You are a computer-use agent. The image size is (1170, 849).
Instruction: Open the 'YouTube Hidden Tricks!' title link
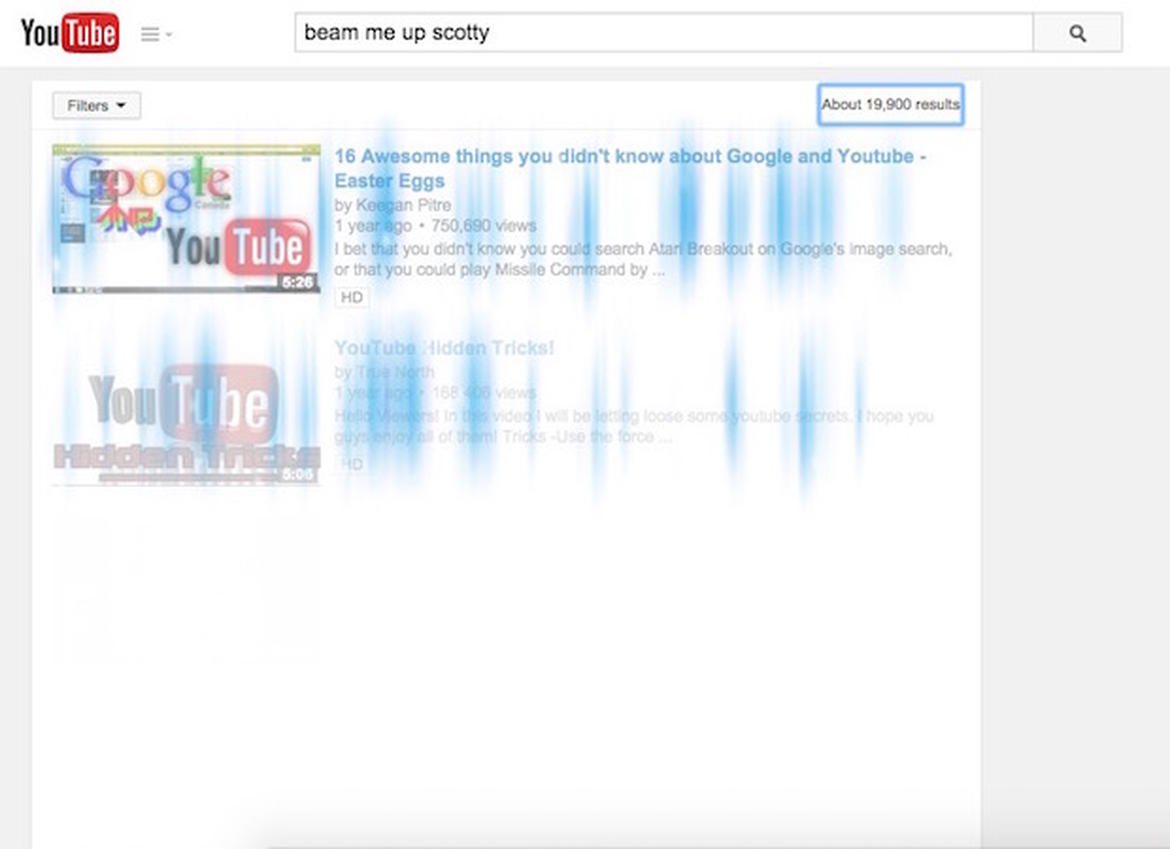pos(443,348)
